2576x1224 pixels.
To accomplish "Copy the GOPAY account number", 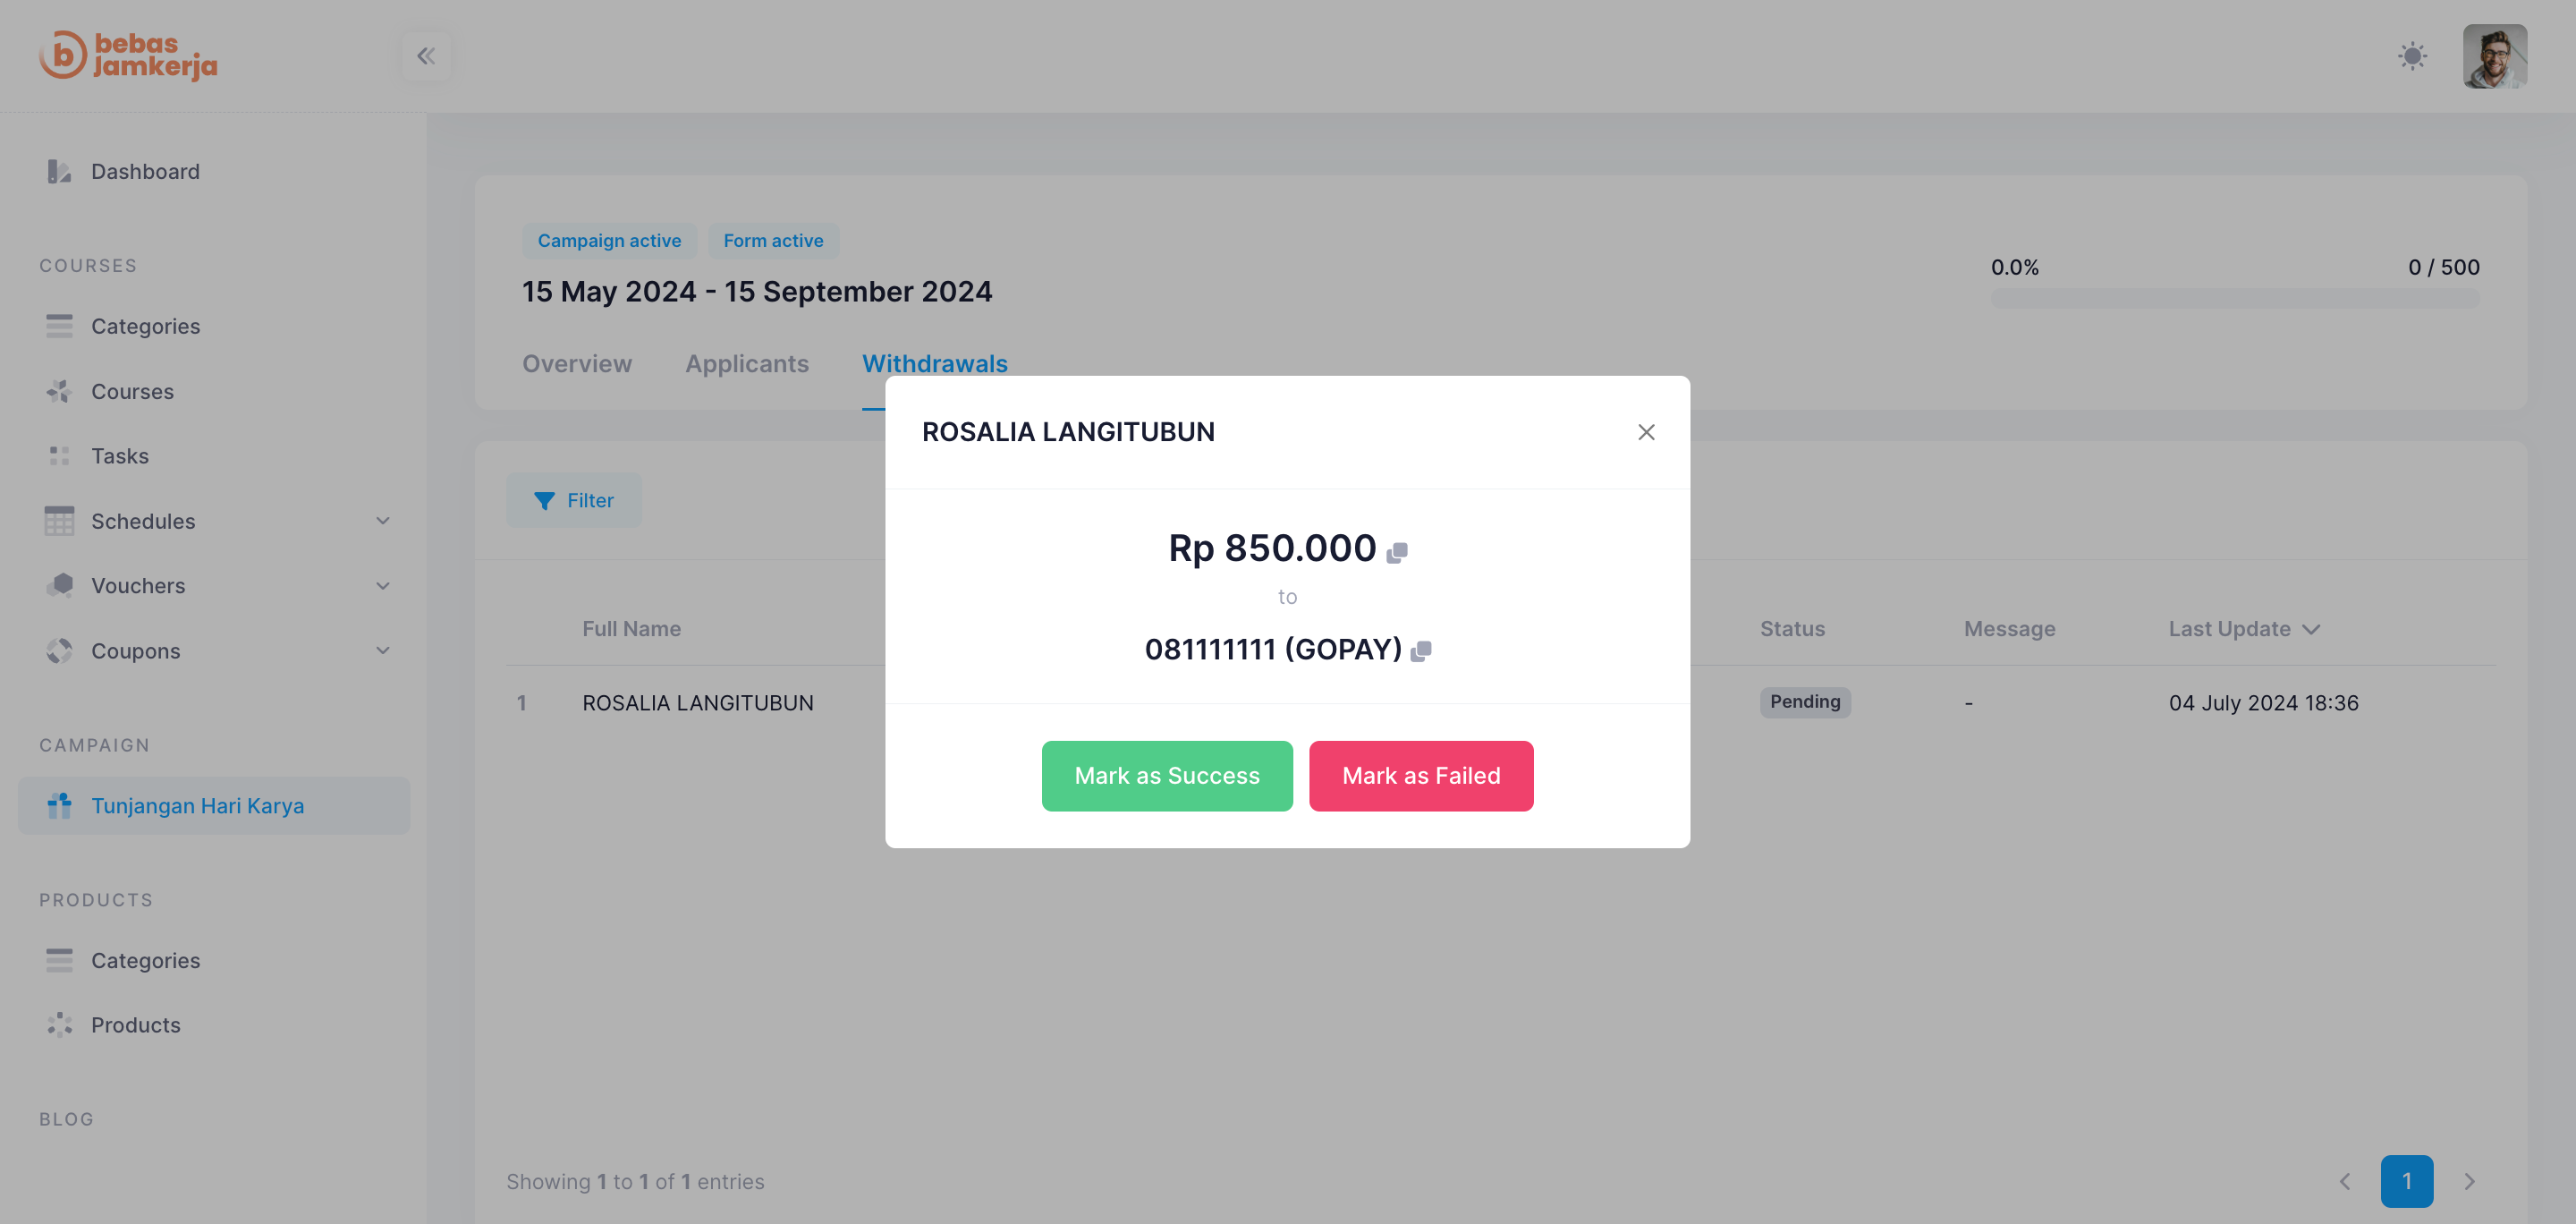I will 1421,652.
